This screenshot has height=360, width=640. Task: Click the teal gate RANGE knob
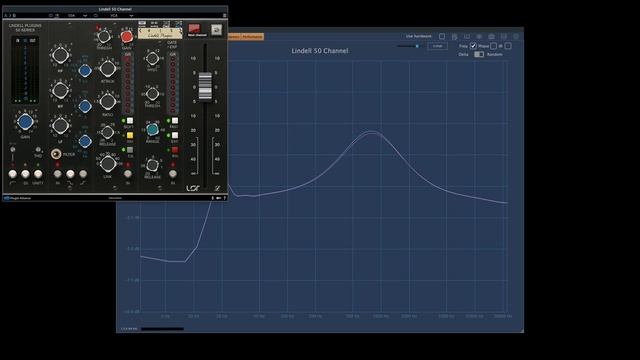click(153, 129)
